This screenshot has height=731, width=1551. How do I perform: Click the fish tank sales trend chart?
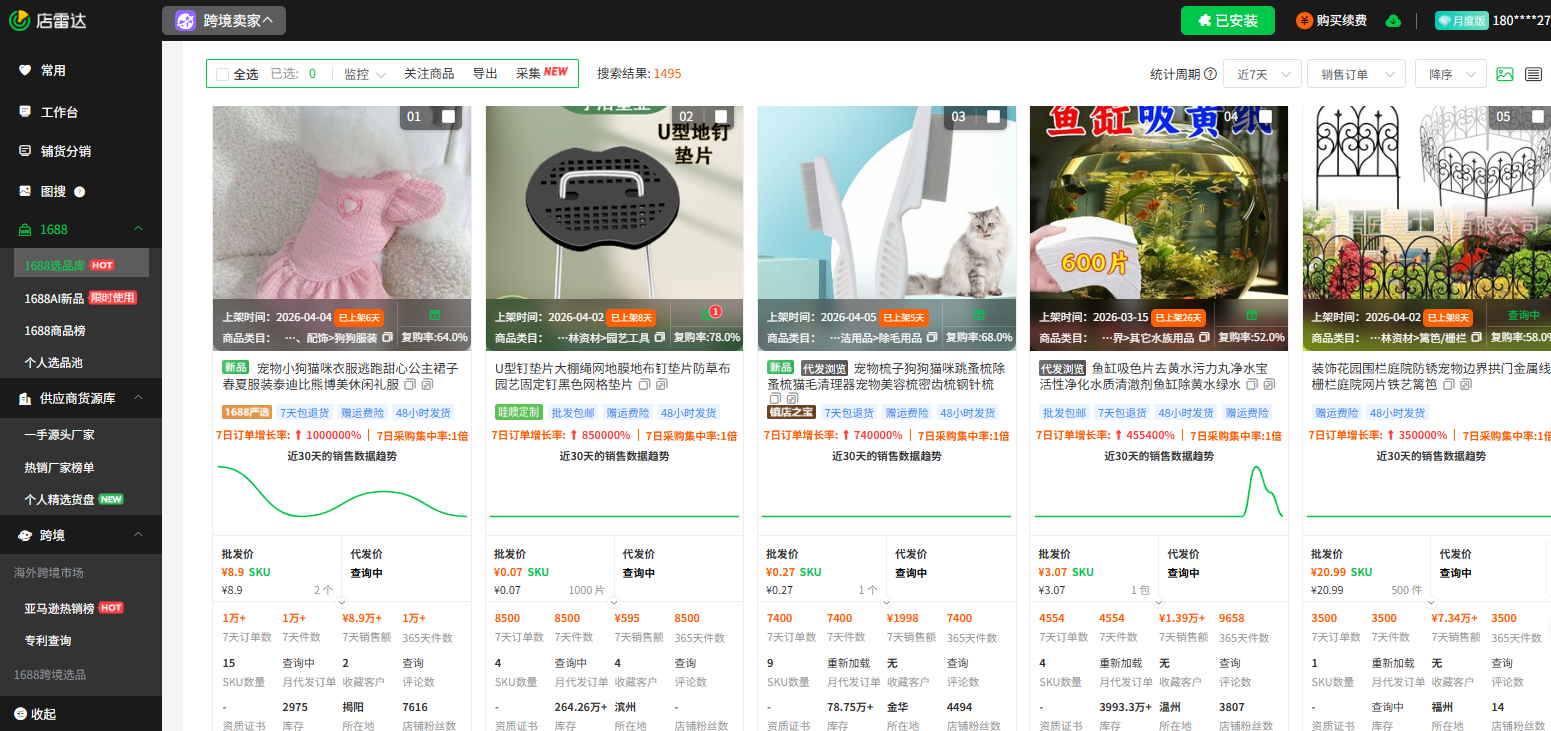(x=1158, y=492)
